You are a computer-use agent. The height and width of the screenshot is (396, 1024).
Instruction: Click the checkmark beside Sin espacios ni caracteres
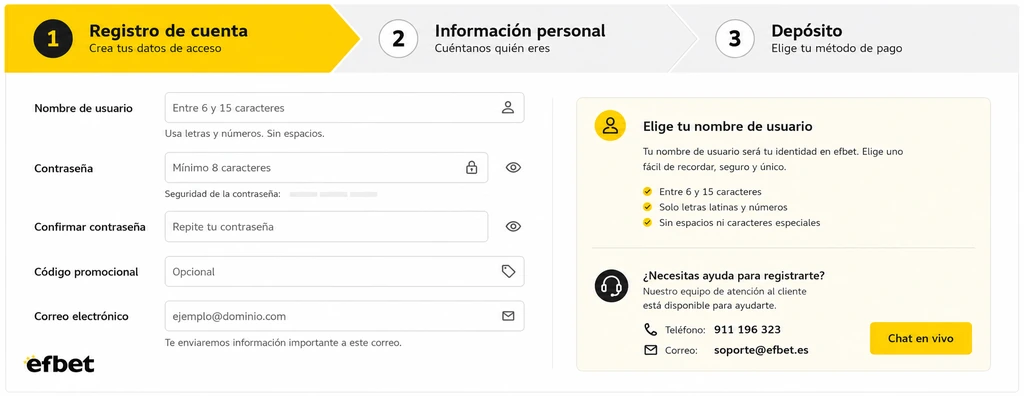tap(647, 222)
